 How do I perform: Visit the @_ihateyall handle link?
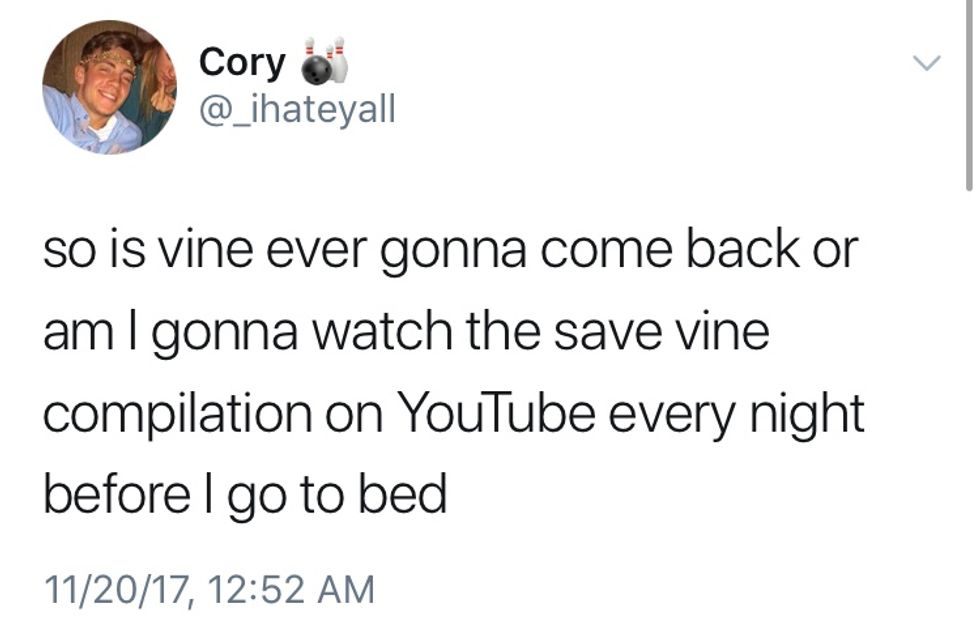[297, 109]
